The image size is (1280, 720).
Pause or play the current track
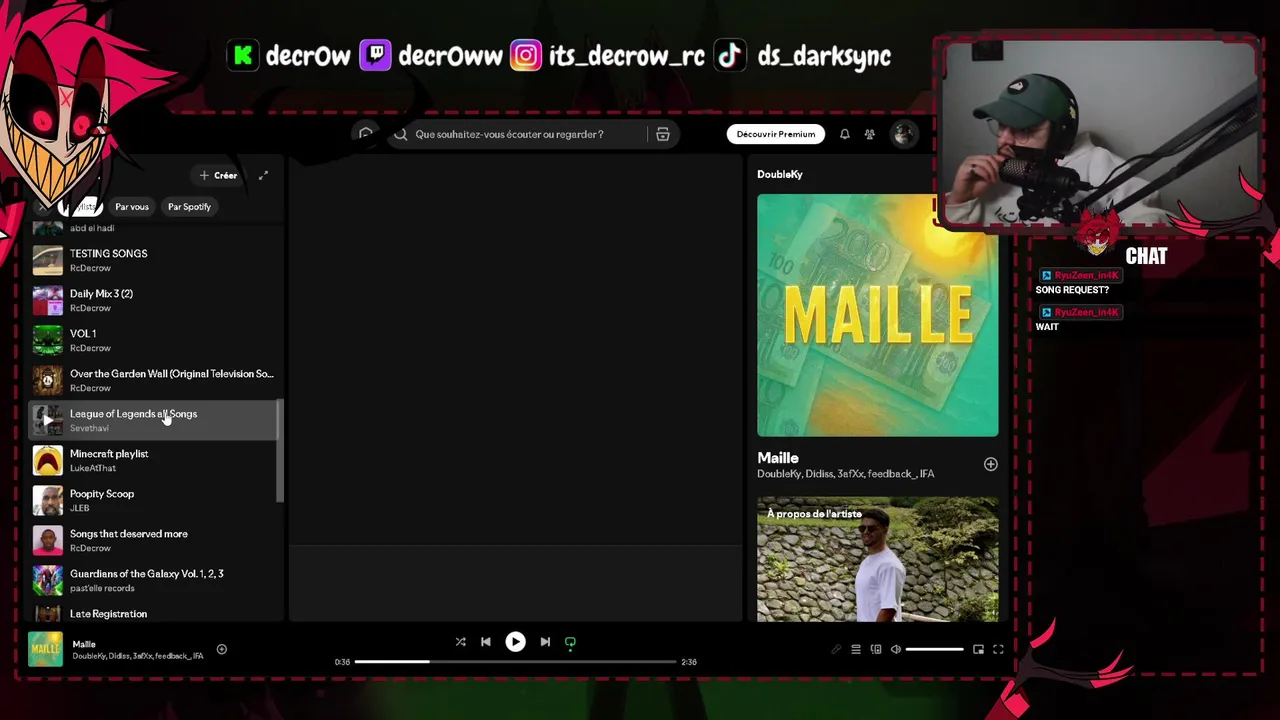(515, 642)
